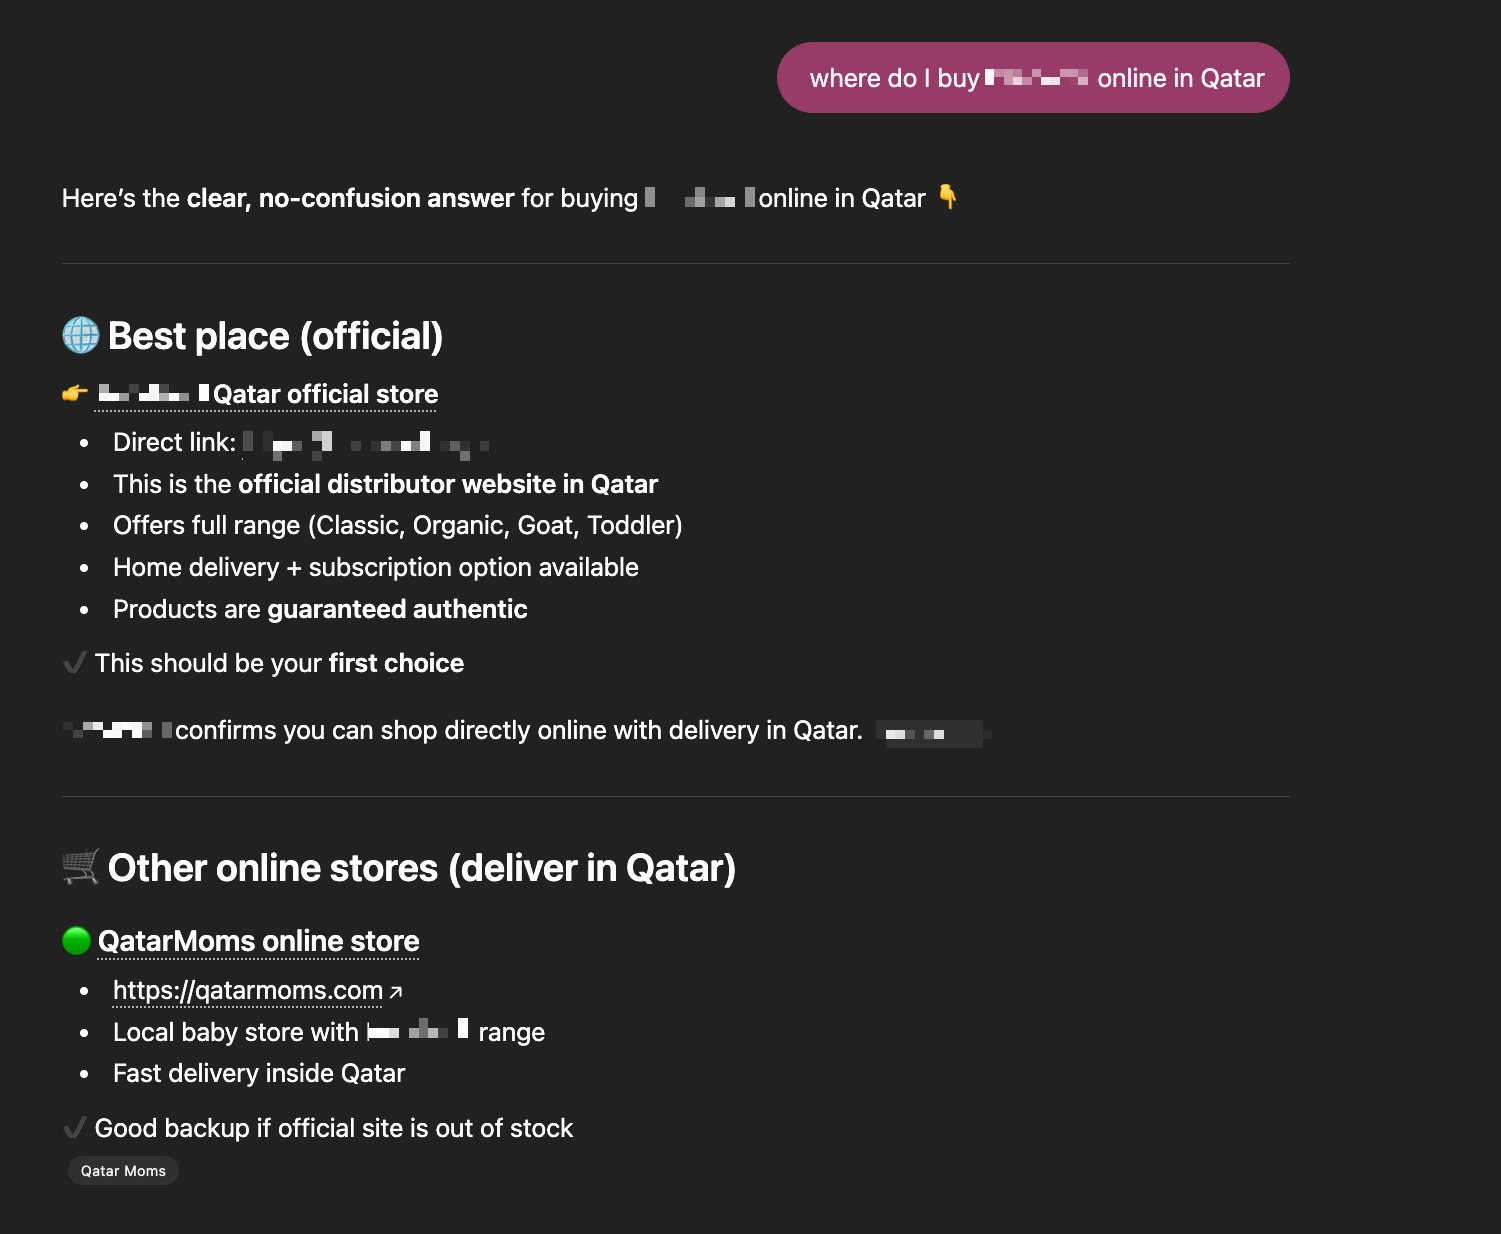Screen dimensions: 1501x1234
Task: Click the checkmark before first choice line
Action: tap(74, 663)
